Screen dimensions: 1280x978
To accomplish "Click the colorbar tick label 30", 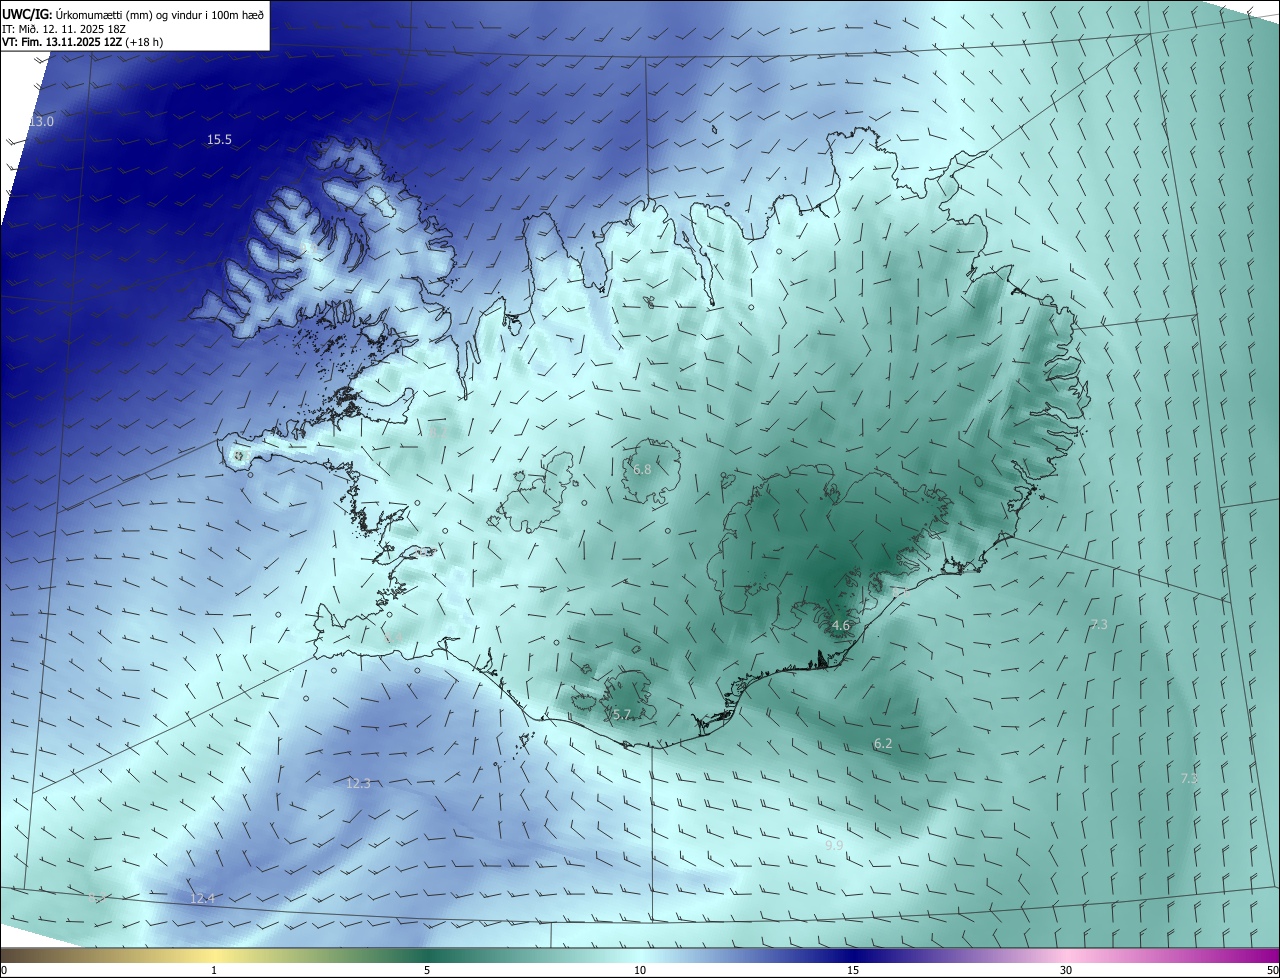I will click(1066, 970).
